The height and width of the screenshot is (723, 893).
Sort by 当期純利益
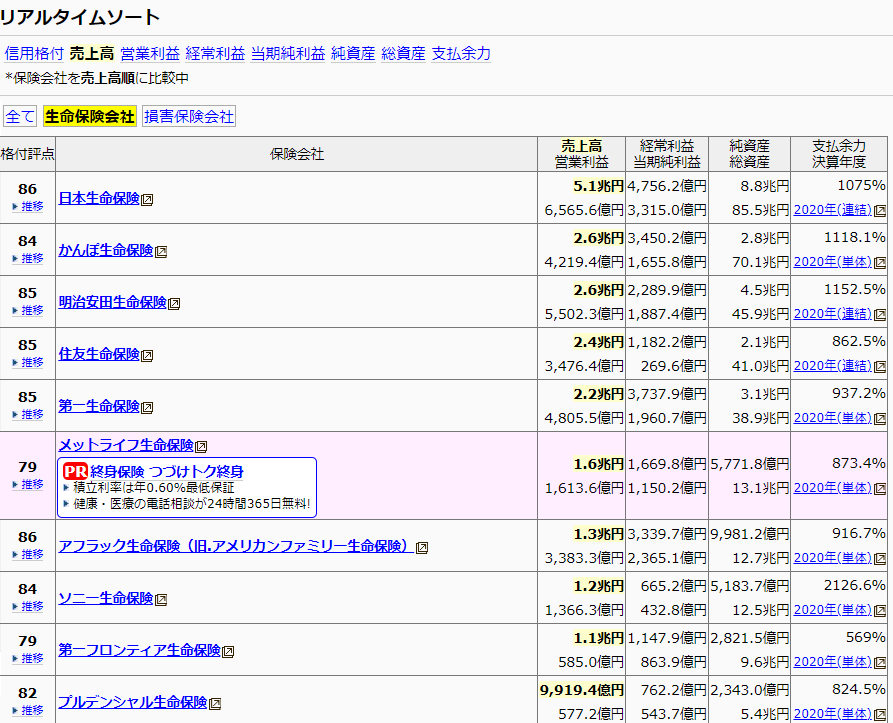tap(288, 54)
